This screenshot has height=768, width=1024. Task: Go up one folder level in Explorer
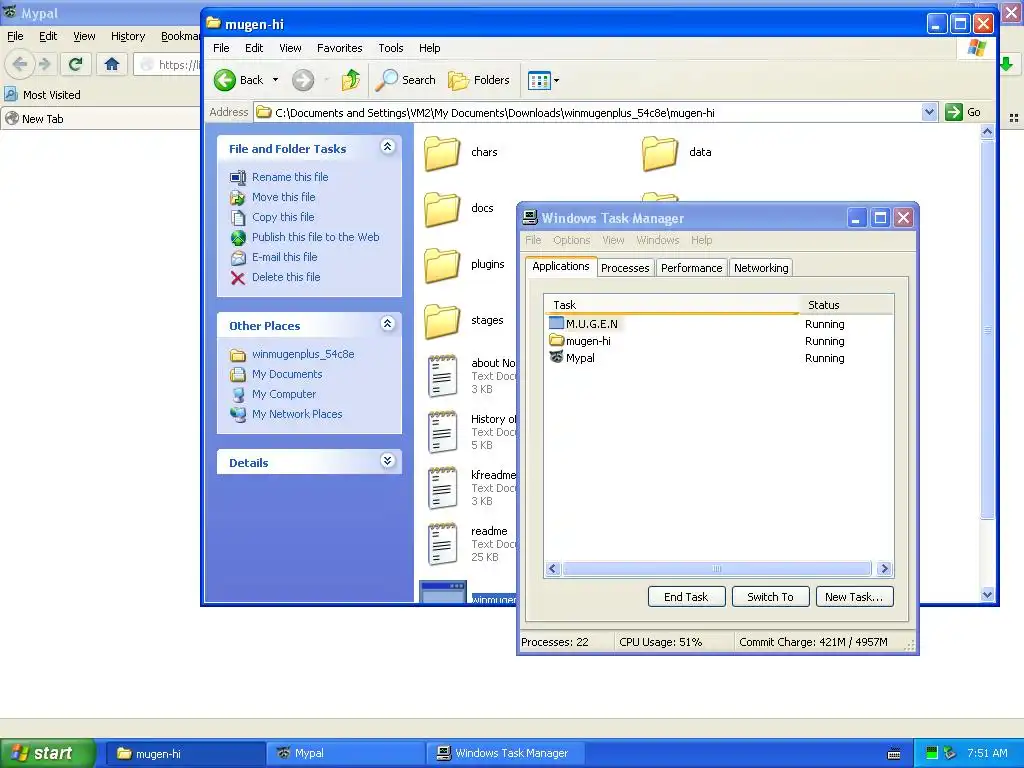coord(351,80)
